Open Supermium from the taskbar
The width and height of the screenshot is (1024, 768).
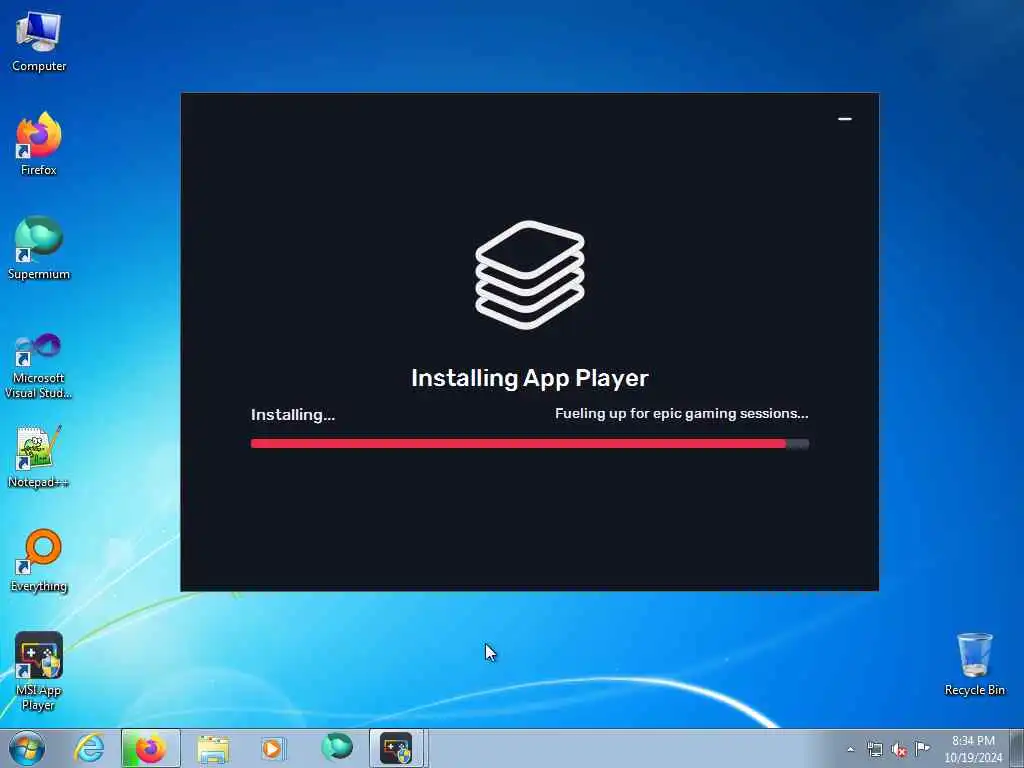(x=337, y=747)
